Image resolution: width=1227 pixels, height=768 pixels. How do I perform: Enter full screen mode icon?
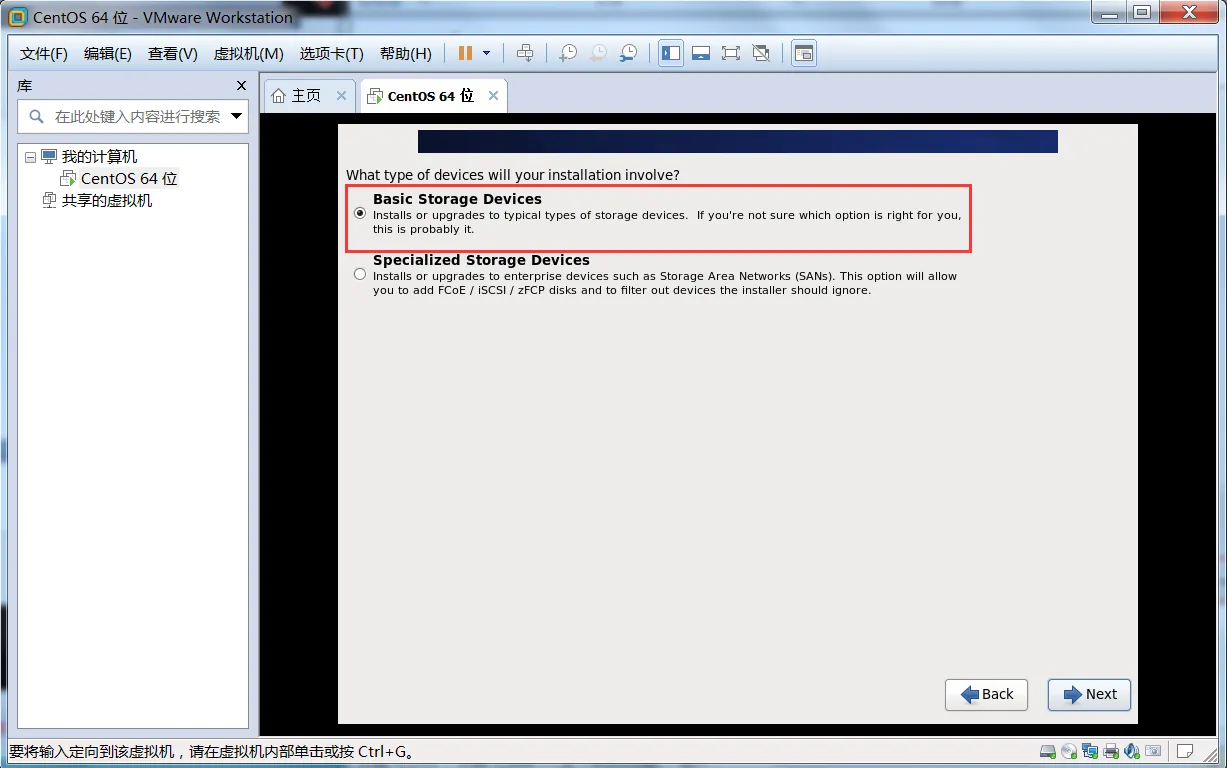coord(731,53)
